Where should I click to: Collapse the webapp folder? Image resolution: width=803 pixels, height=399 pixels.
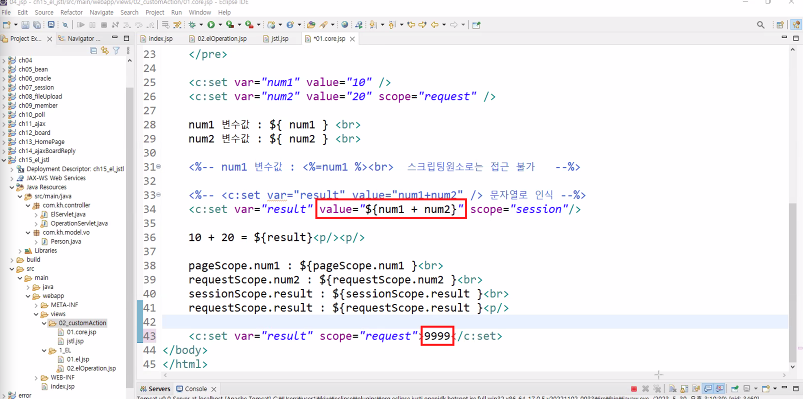[x=28, y=296]
